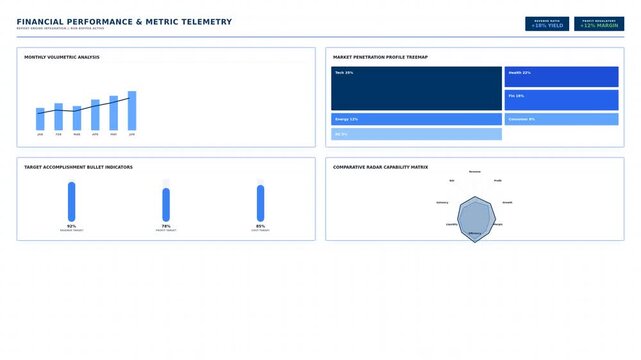Click the Growth label on radar chart

pyautogui.click(x=507, y=202)
